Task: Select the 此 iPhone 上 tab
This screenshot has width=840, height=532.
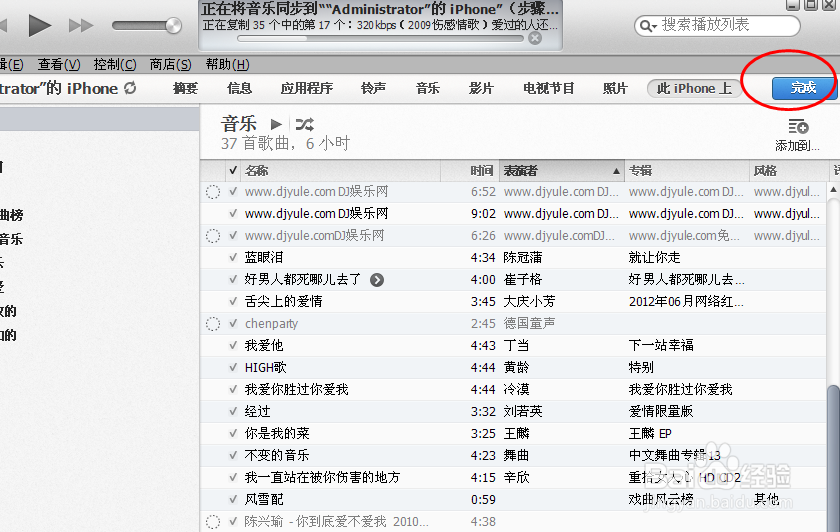Action: click(x=694, y=88)
